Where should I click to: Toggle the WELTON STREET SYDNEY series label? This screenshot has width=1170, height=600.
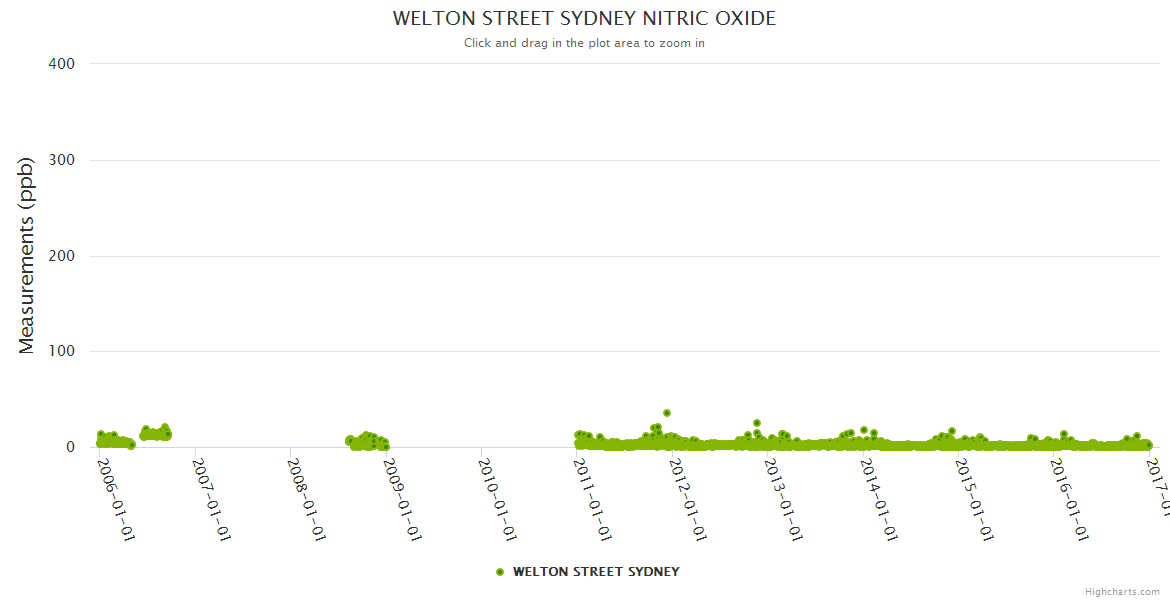(596, 572)
